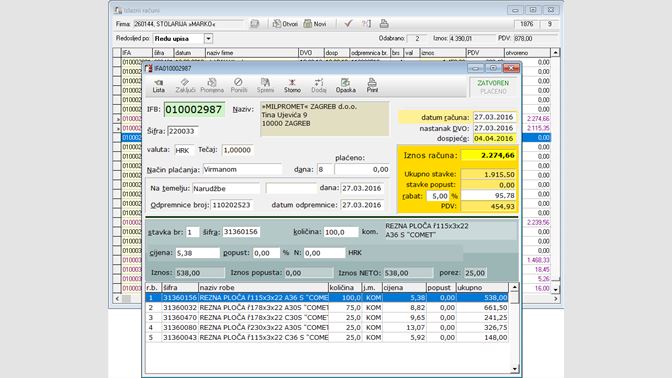This screenshot has height=378, width=672.
Task: Click the cijena field 5,38
Action: (197, 253)
